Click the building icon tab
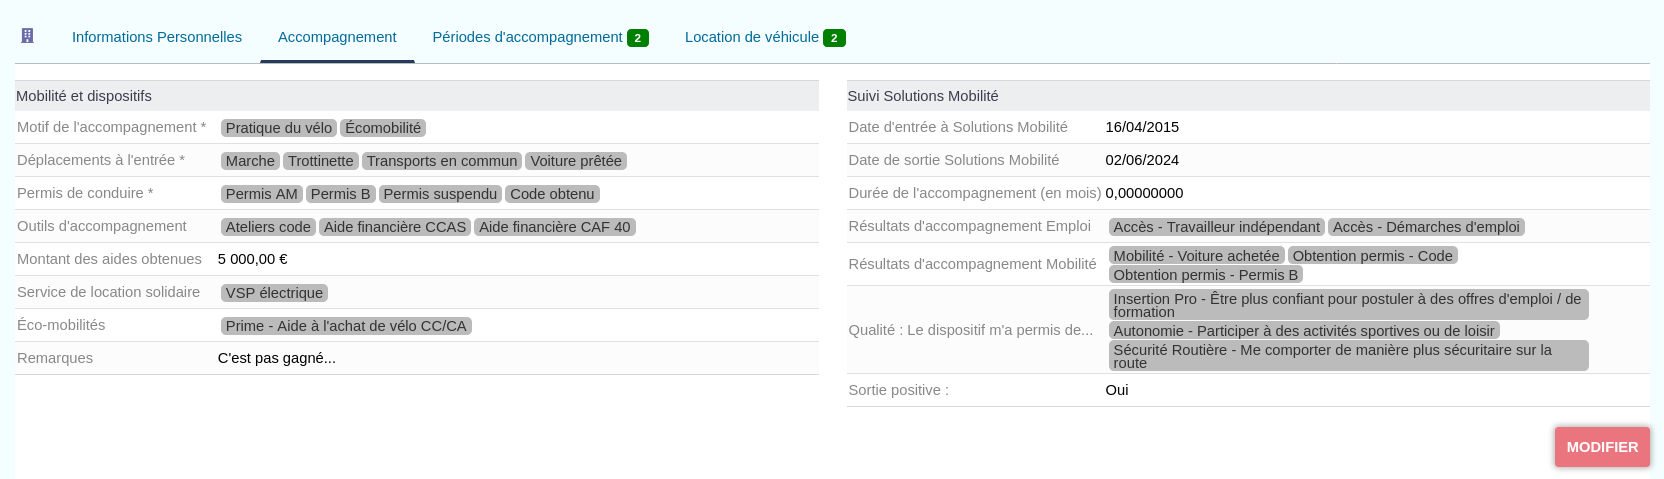 (28, 36)
